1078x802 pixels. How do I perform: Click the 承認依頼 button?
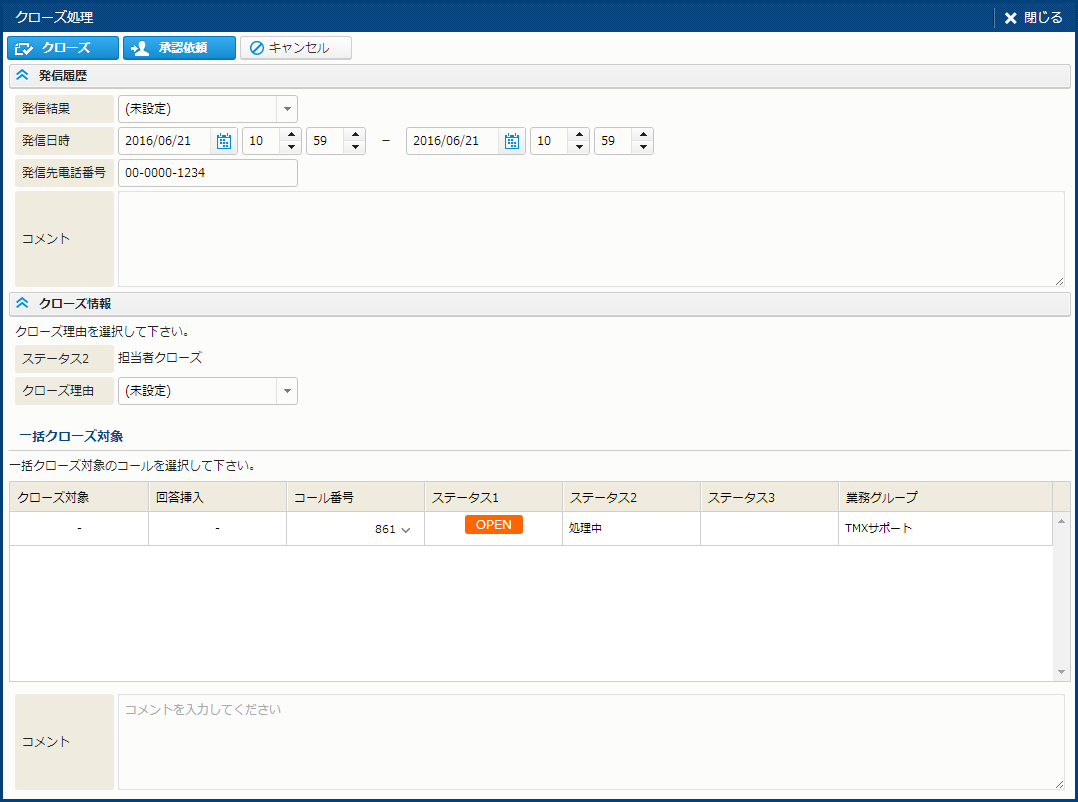[x=179, y=48]
